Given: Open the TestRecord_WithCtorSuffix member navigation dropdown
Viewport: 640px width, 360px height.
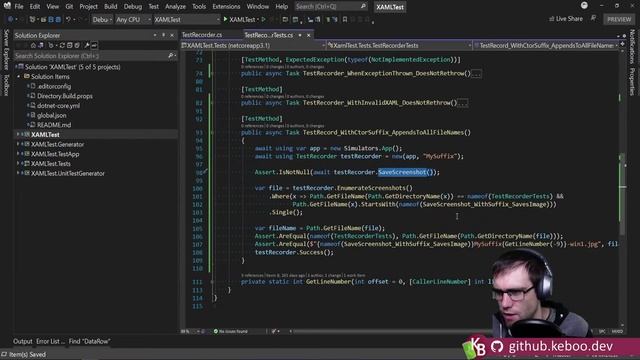Looking at the screenshot, I should [546, 45].
